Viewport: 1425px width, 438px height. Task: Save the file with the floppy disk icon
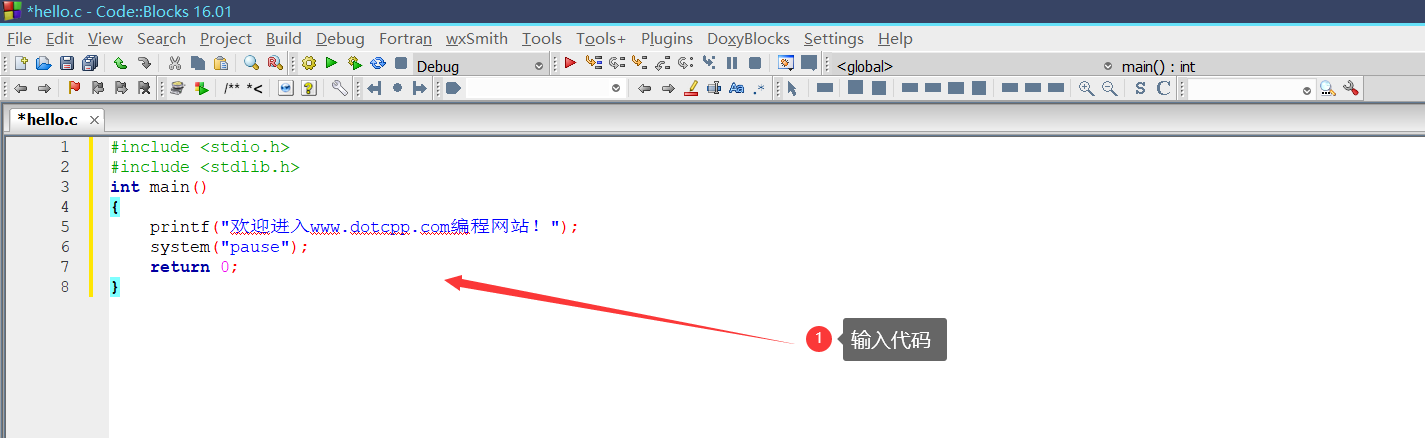point(67,63)
